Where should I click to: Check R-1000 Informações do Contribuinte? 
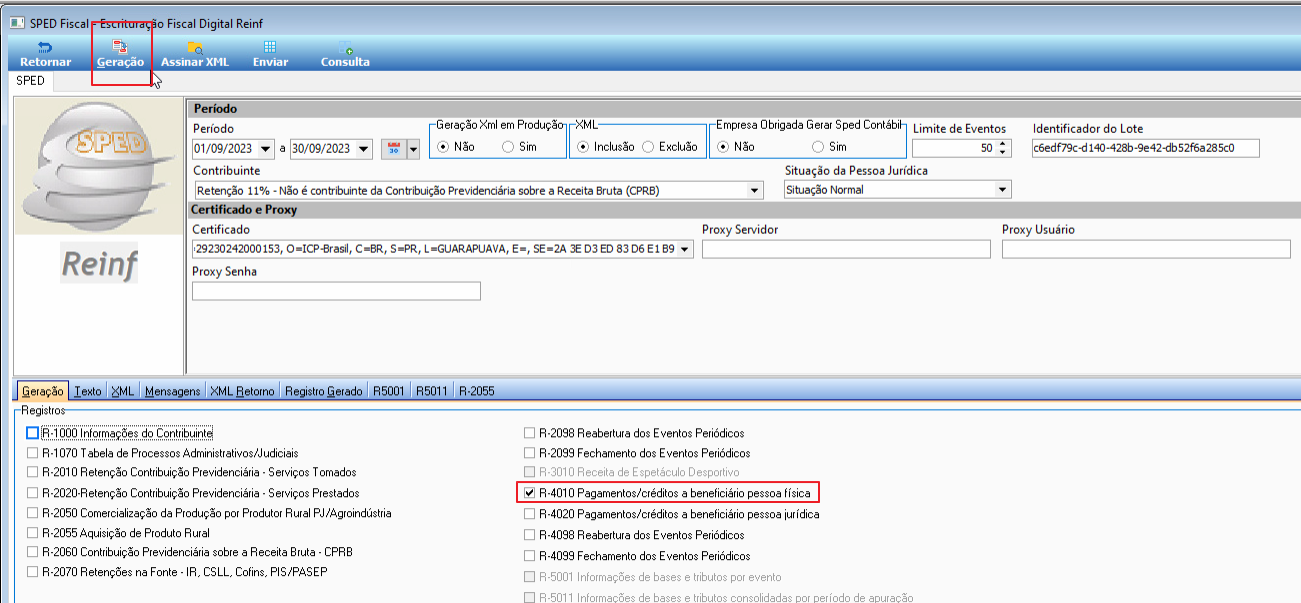click(33, 433)
